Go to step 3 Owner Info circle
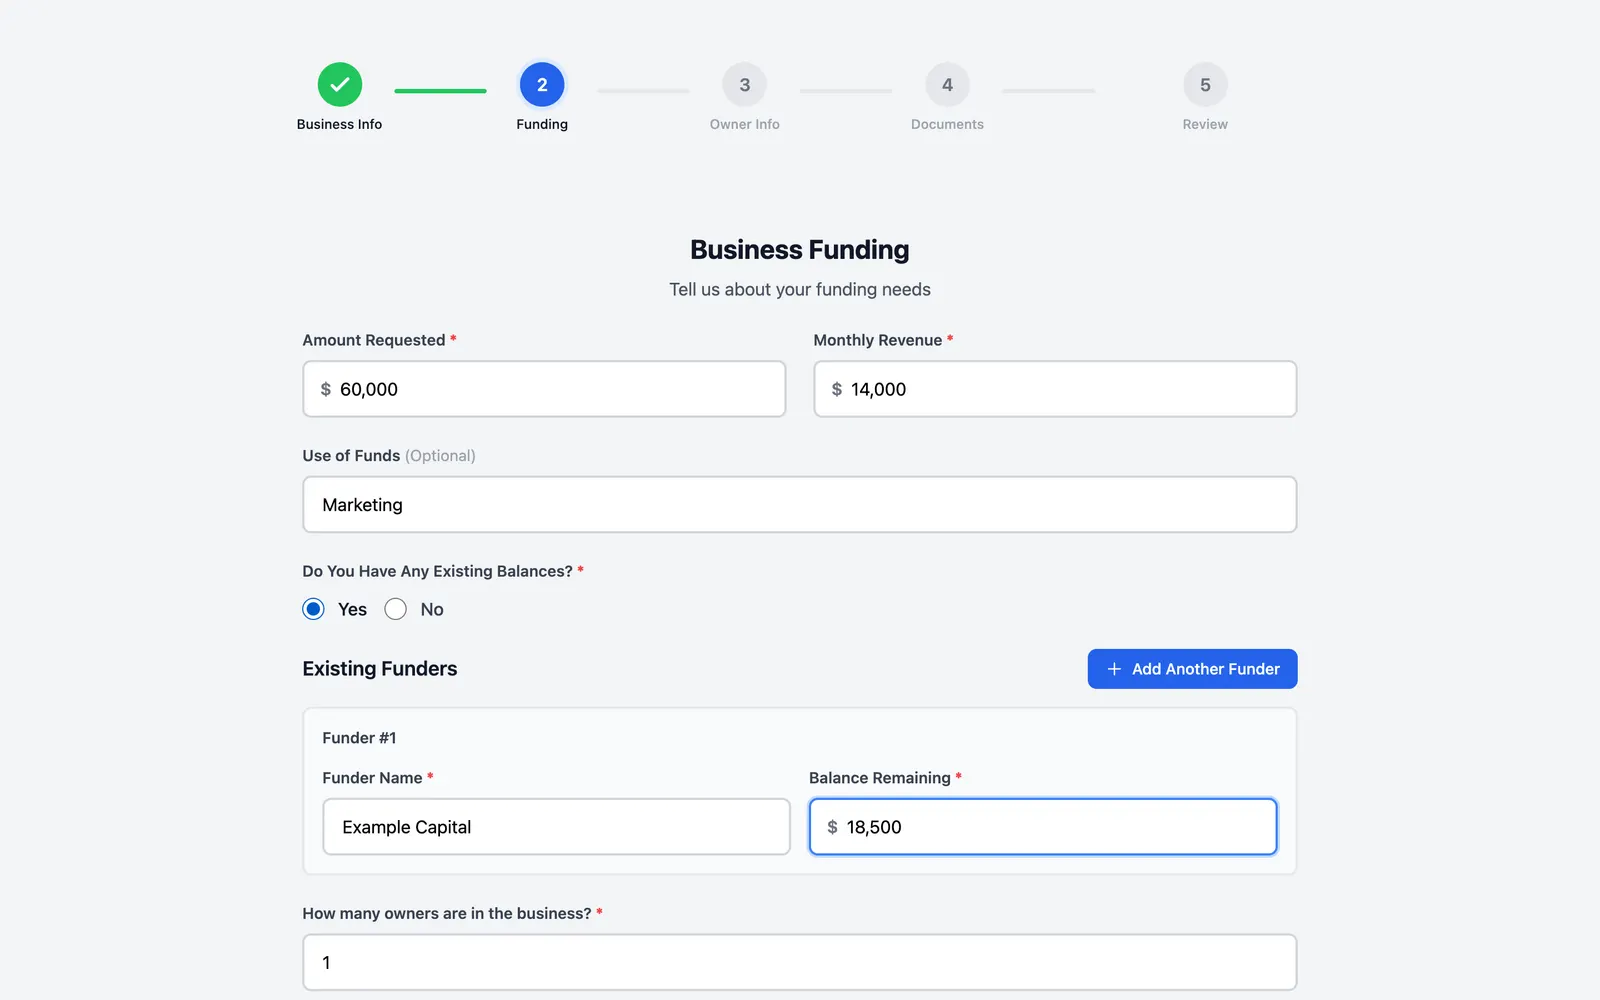The image size is (1600, 1000). (745, 85)
